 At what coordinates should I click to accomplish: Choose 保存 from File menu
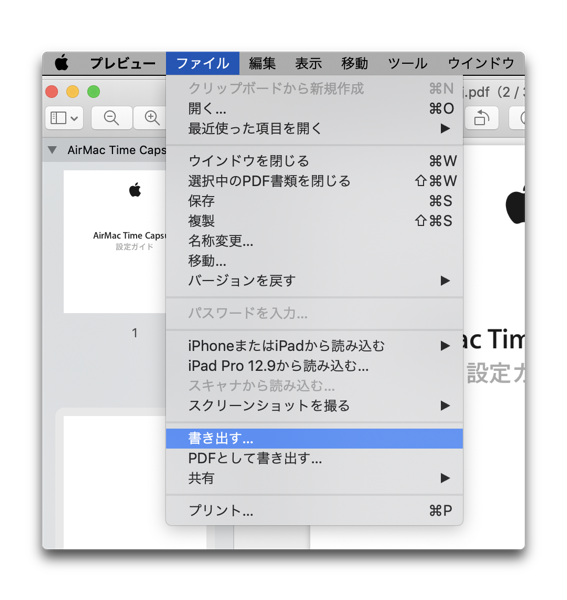(x=314, y=201)
